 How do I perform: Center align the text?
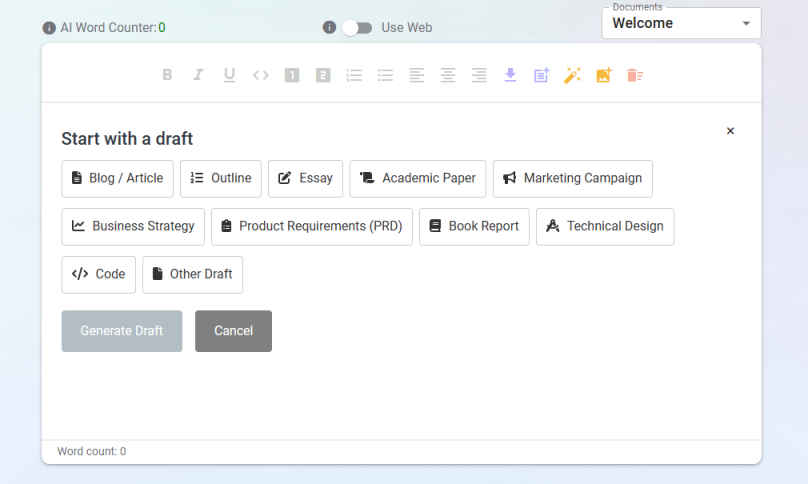pos(448,75)
